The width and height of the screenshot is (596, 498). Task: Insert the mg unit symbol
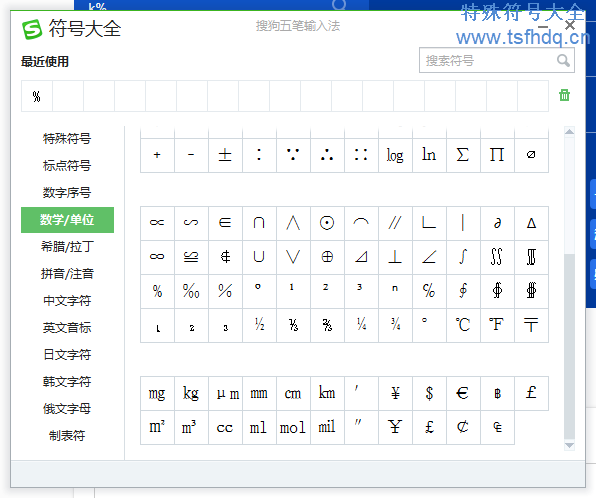click(x=157, y=393)
